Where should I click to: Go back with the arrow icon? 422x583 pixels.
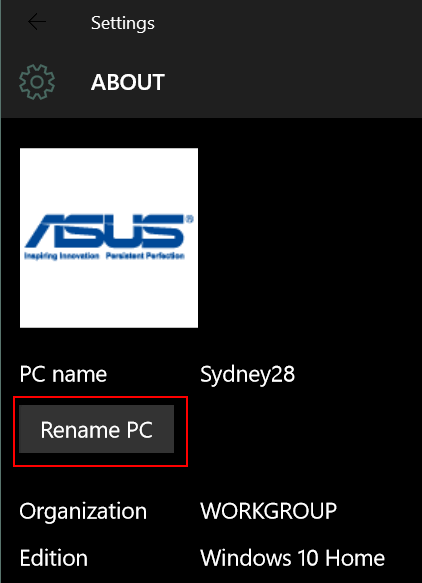tap(37, 22)
